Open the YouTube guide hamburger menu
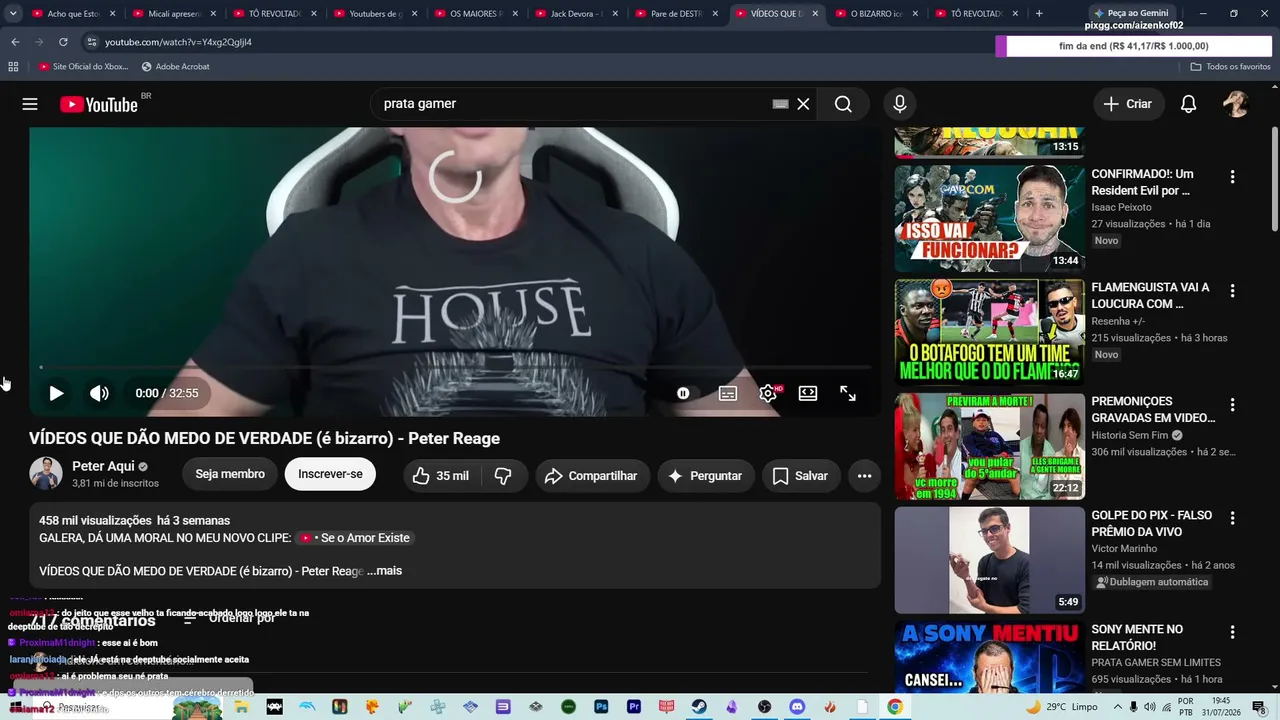The height and width of the screenshot is (720, 1280). (x=30, y=104)
